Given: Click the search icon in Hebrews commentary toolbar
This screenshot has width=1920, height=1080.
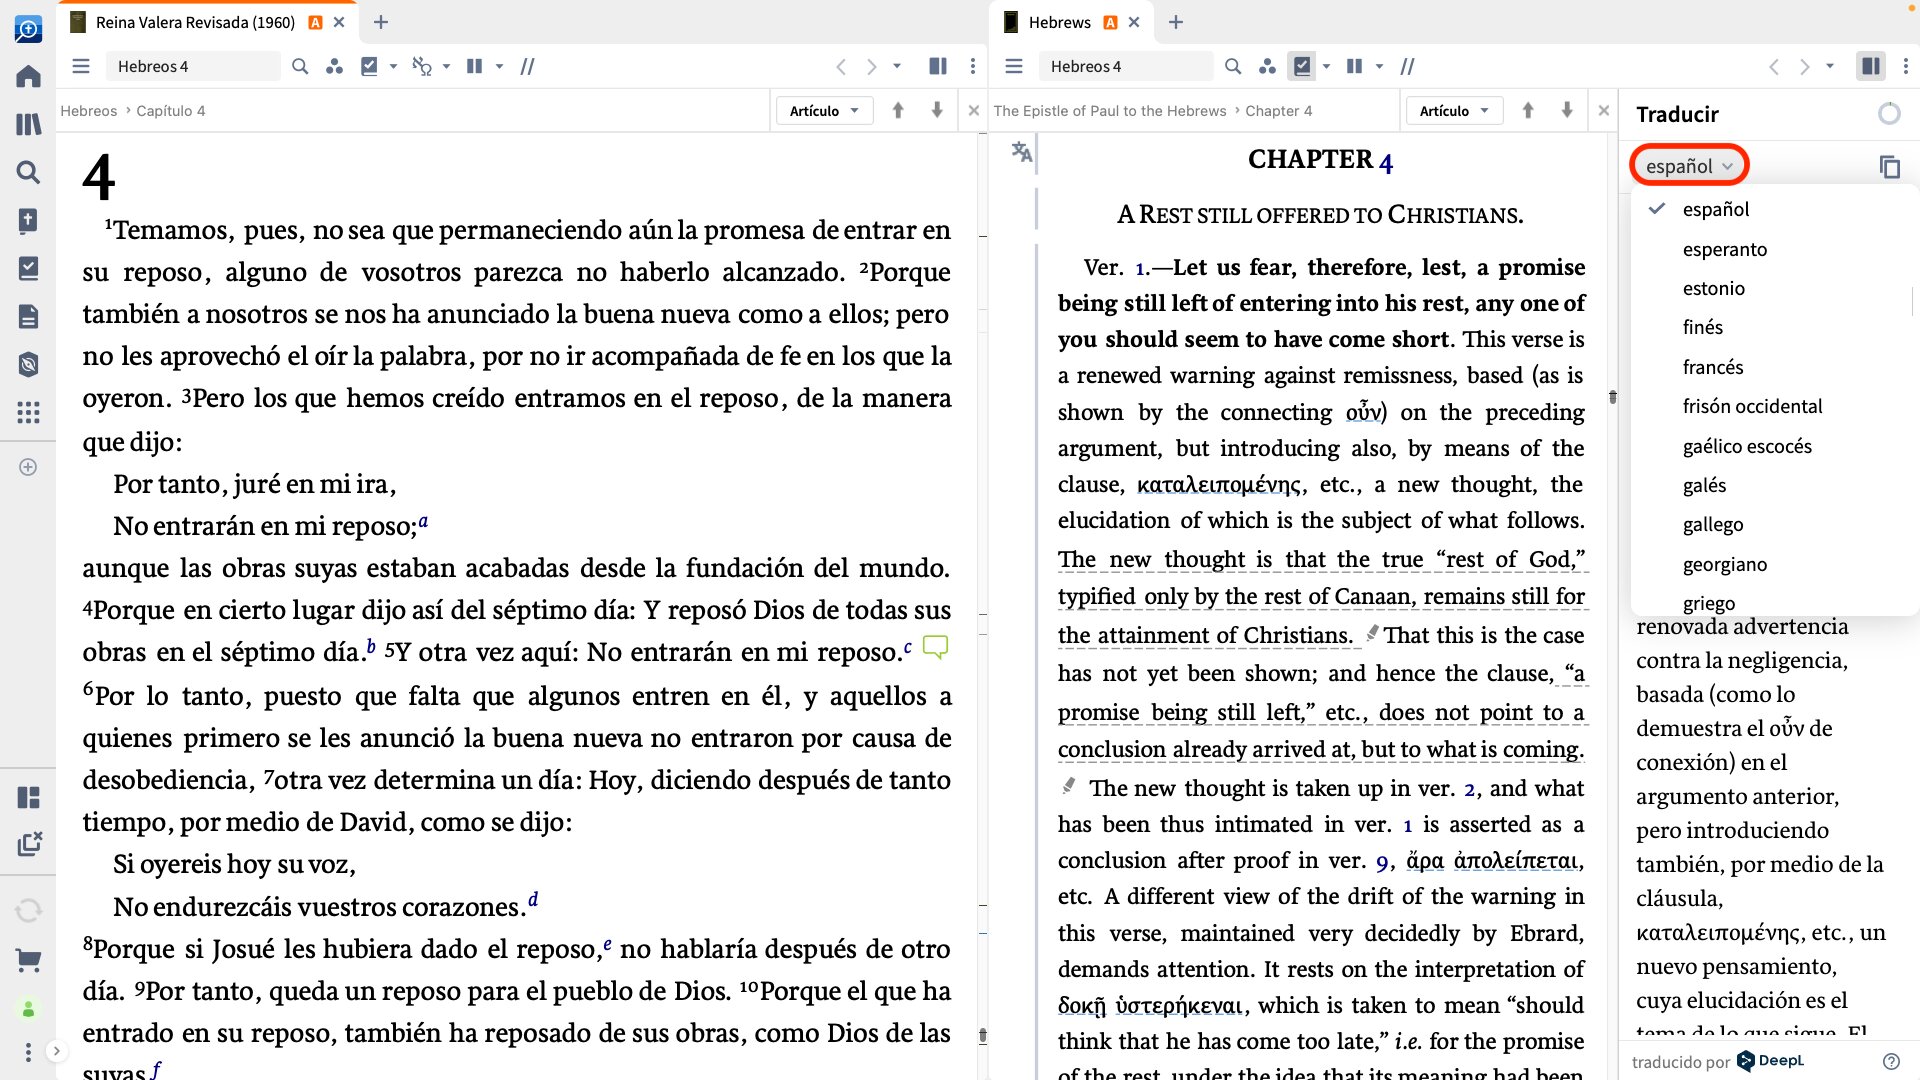Looking at the screenshot, I should [1233, 66].
